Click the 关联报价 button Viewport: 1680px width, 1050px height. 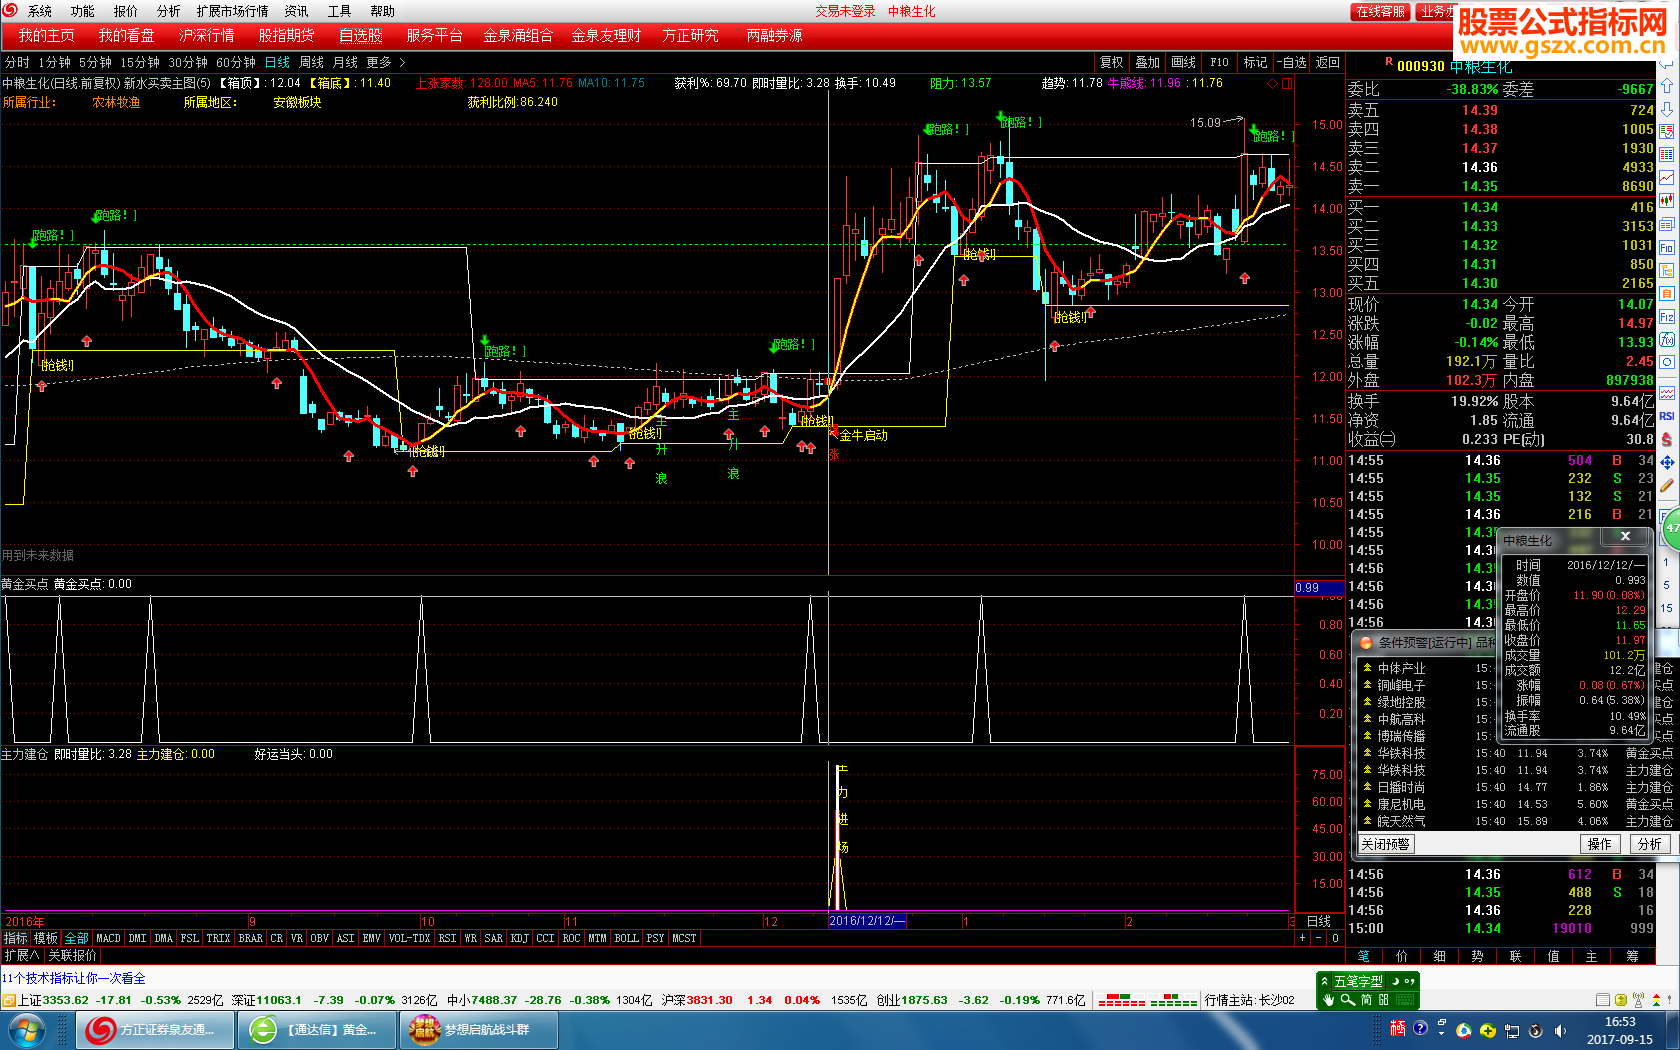(x=73, y=955)
